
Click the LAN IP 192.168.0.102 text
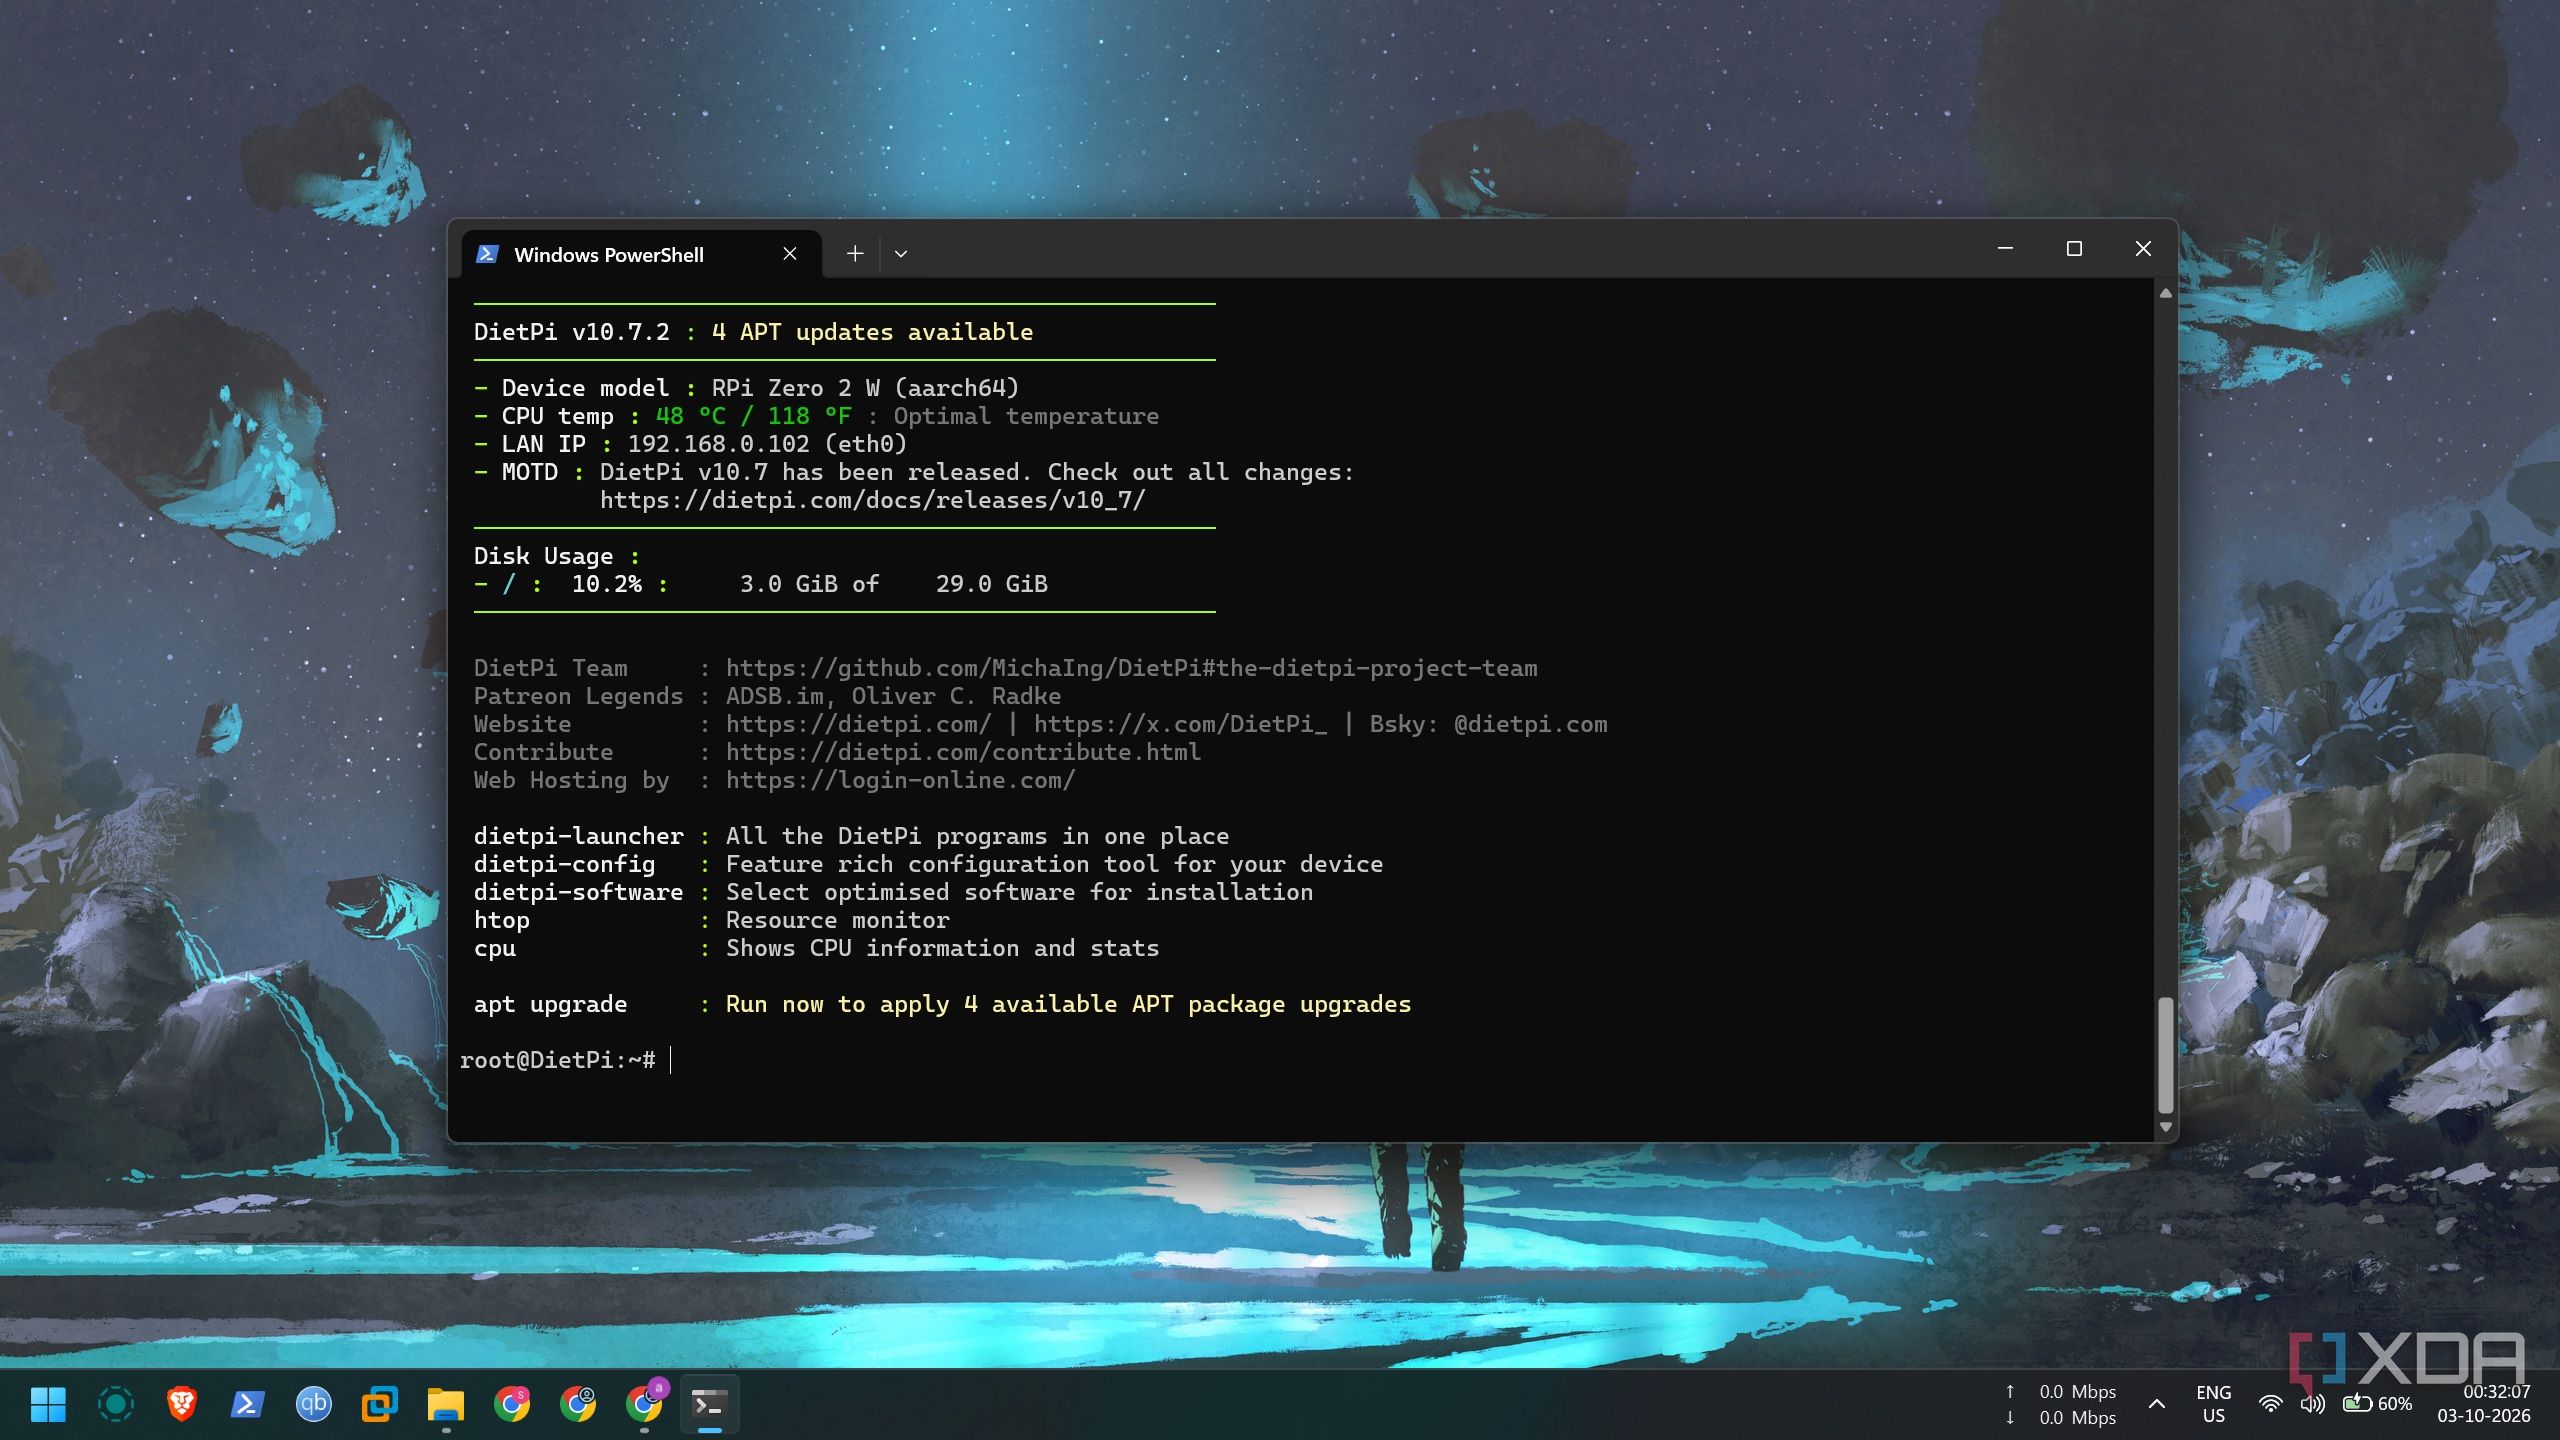point(718,444)
